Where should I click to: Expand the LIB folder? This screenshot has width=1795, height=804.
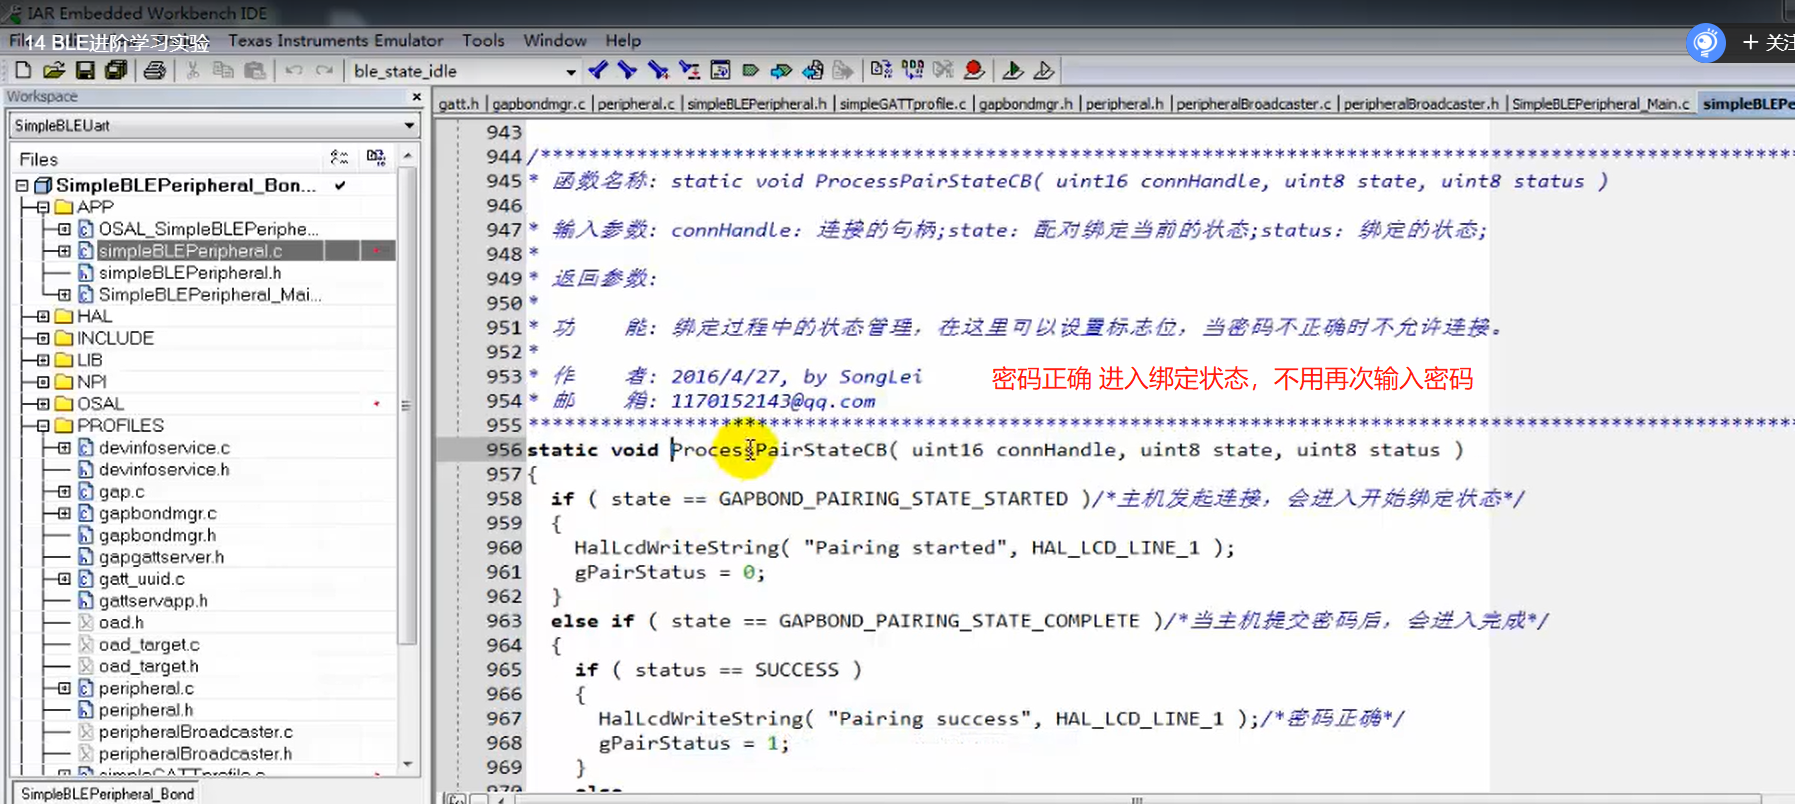point(43,360)
